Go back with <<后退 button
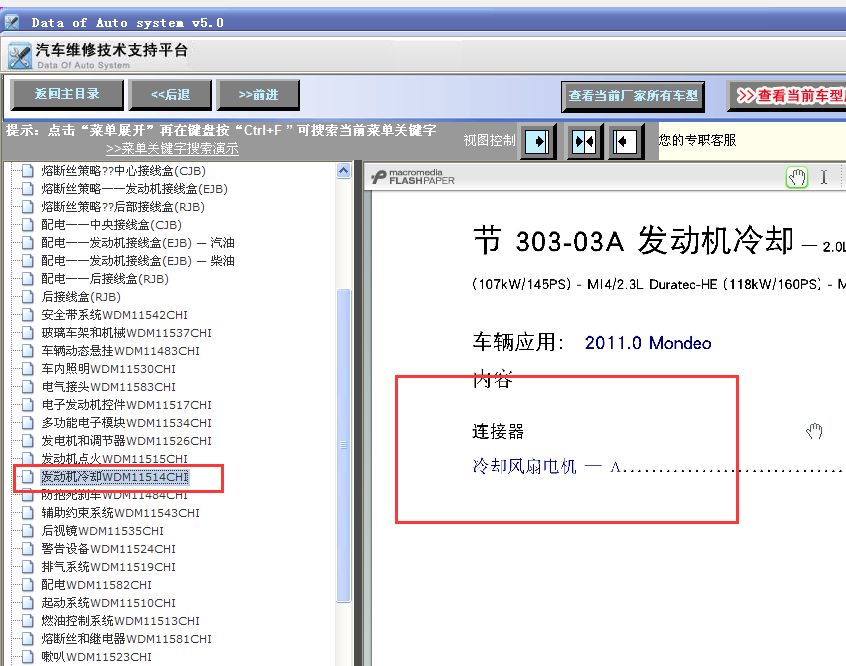 click(x=170, y=94)
